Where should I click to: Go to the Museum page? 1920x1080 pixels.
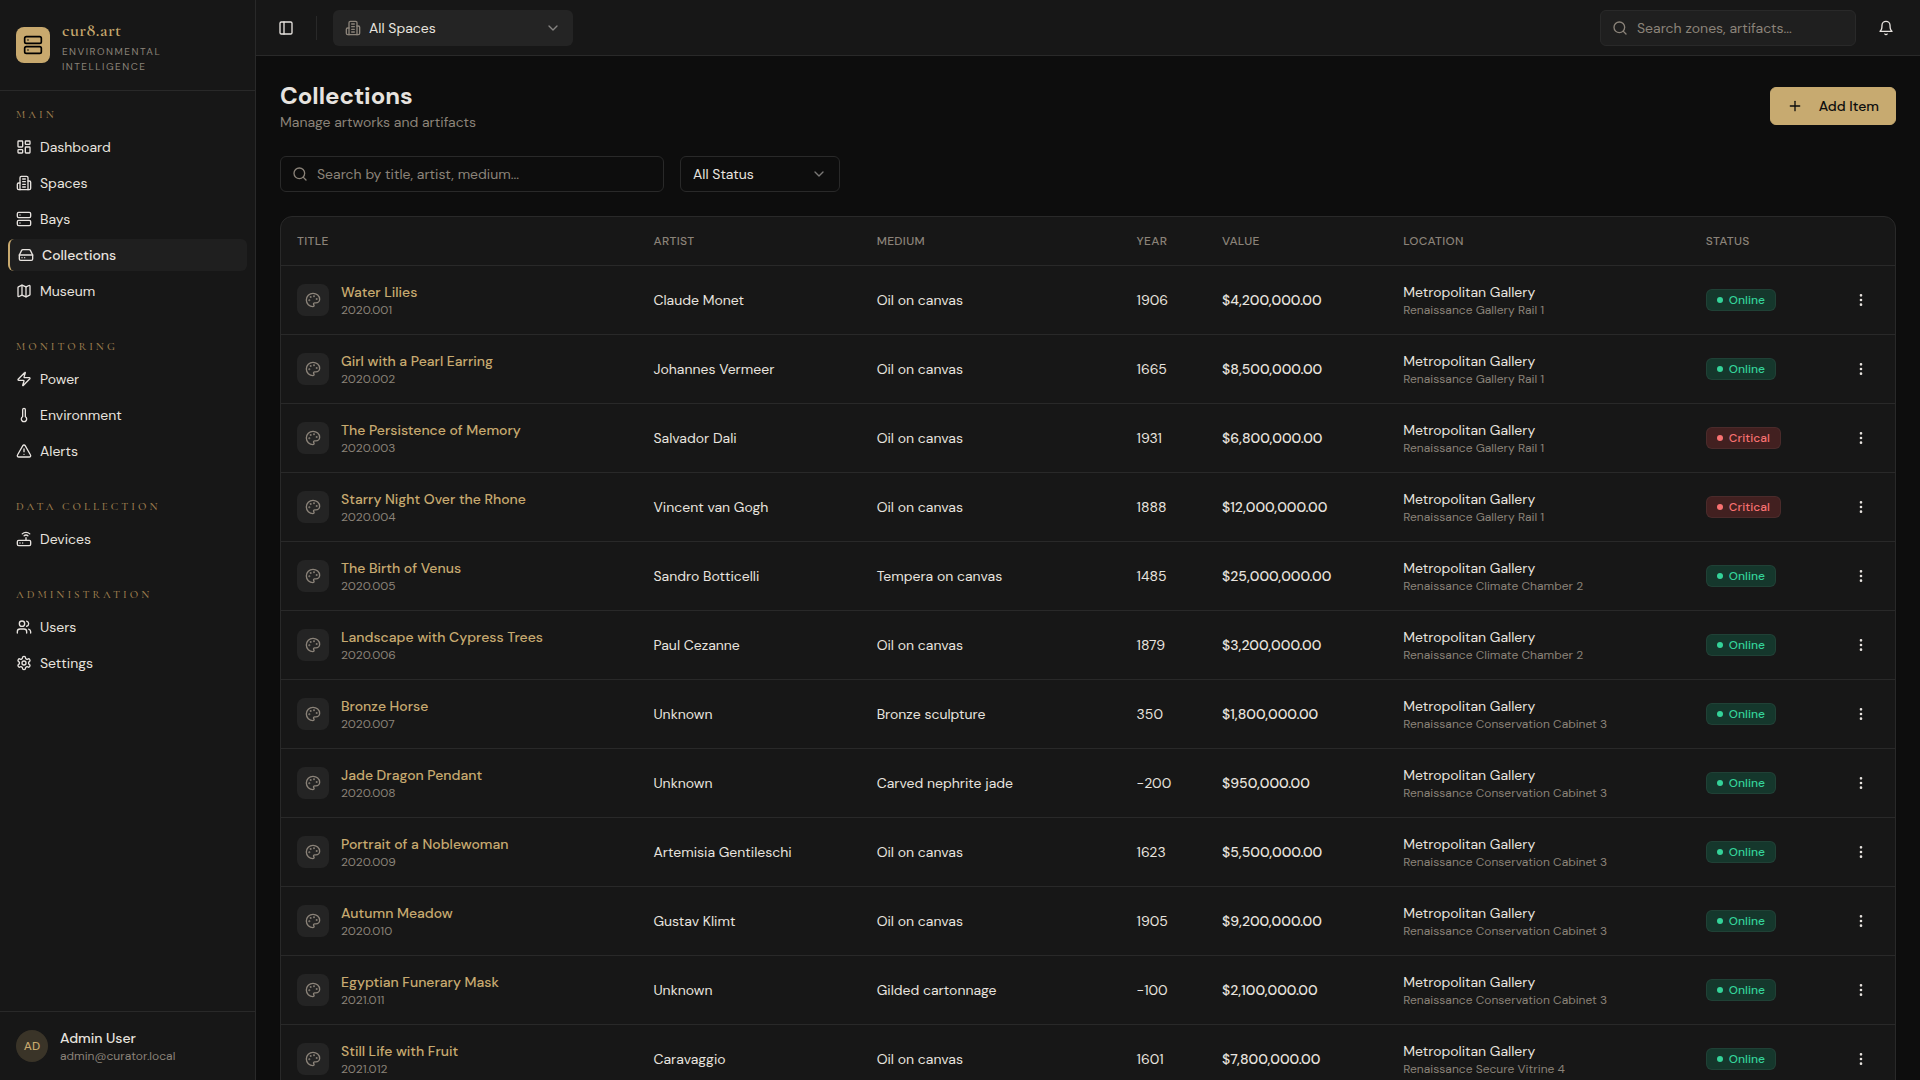(67, 291)
